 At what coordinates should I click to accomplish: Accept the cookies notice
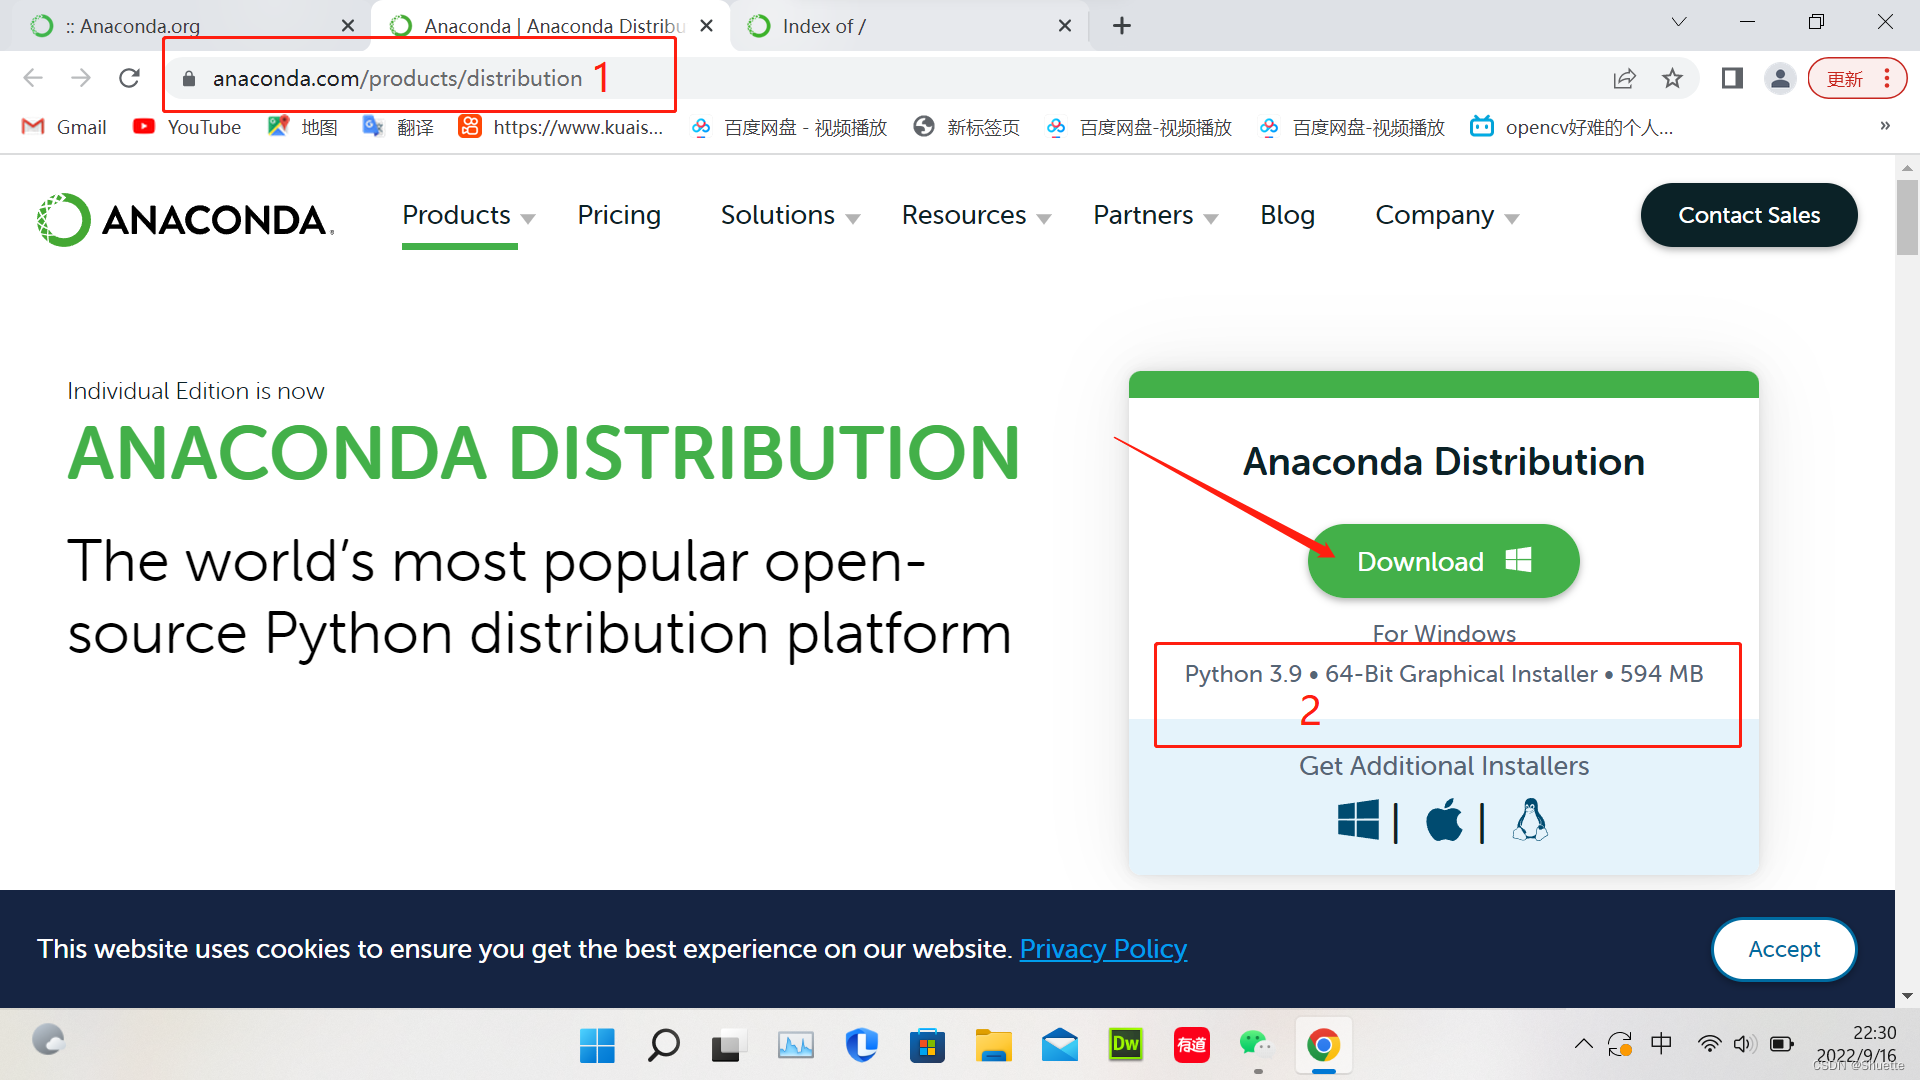pyautogui.click(x=1783, y=949)
